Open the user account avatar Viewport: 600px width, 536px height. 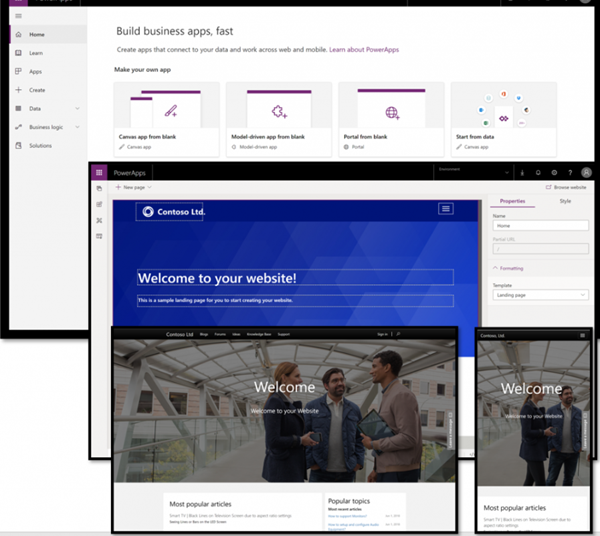586,173
